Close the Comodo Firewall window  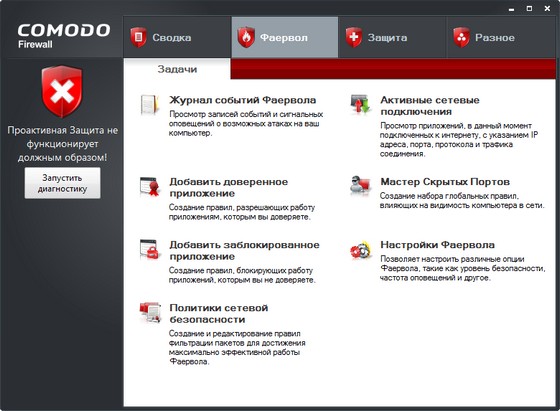pyautogui.click(x=547, y=8)
